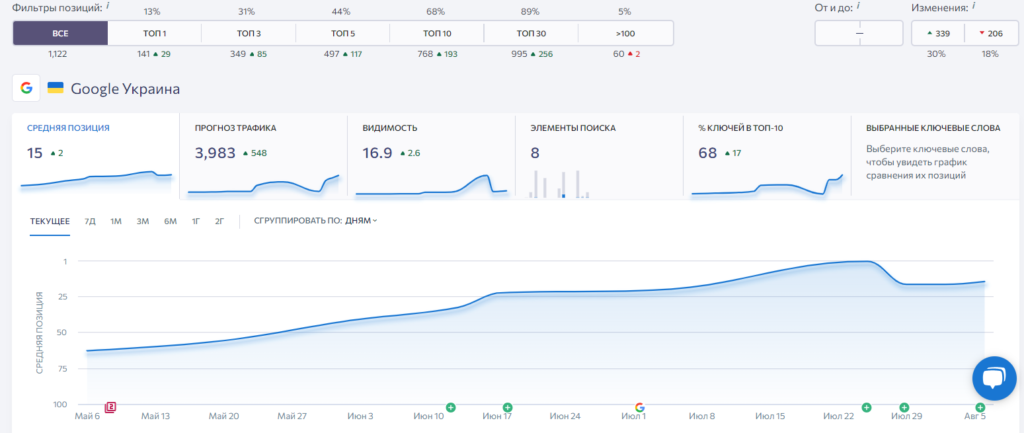Open the blue chat support bubble

(x=994, y=378)
